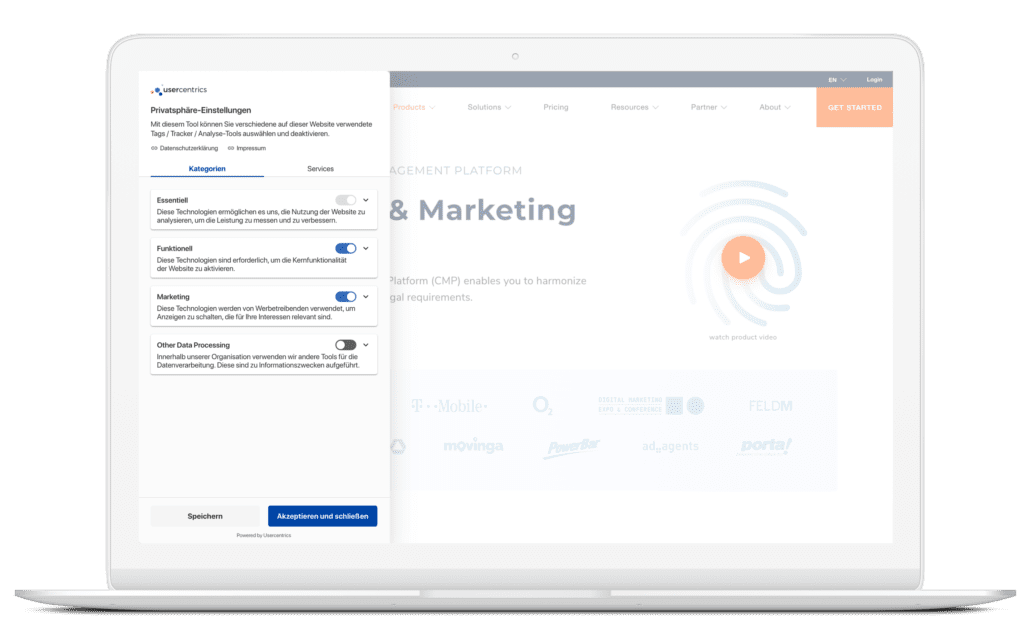Click the Privatsphäre-Einstellungen heading
Viewport: 1030px width, 644px height.
coord(201,110)
